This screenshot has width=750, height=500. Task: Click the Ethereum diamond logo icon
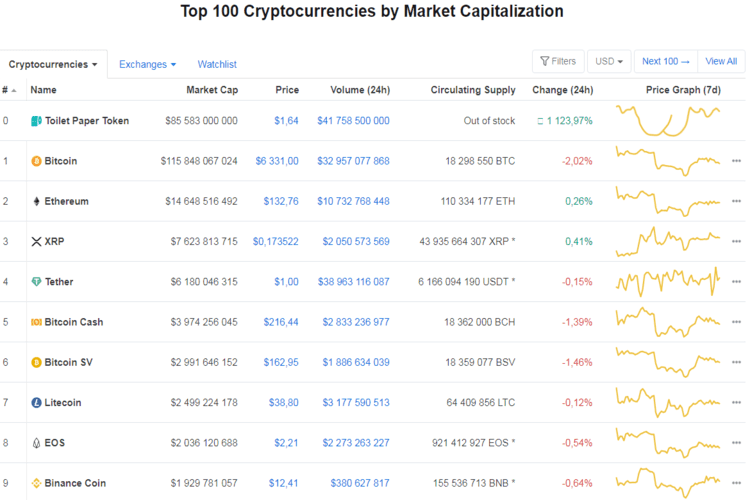36,201
